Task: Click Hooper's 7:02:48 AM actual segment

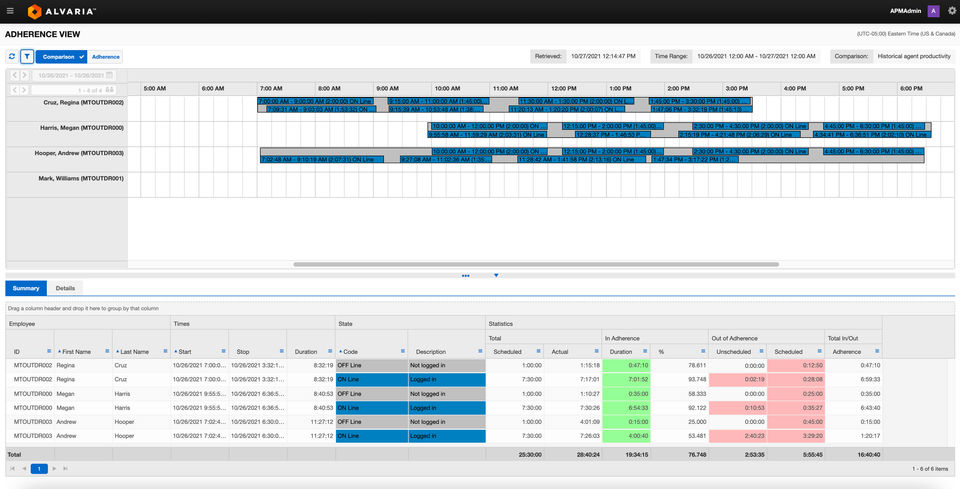Action: point(322,159)
